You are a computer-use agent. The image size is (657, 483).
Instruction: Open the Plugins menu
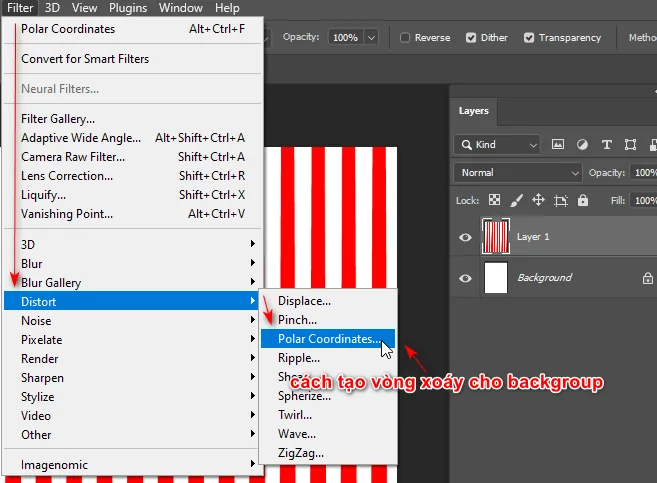128,8
